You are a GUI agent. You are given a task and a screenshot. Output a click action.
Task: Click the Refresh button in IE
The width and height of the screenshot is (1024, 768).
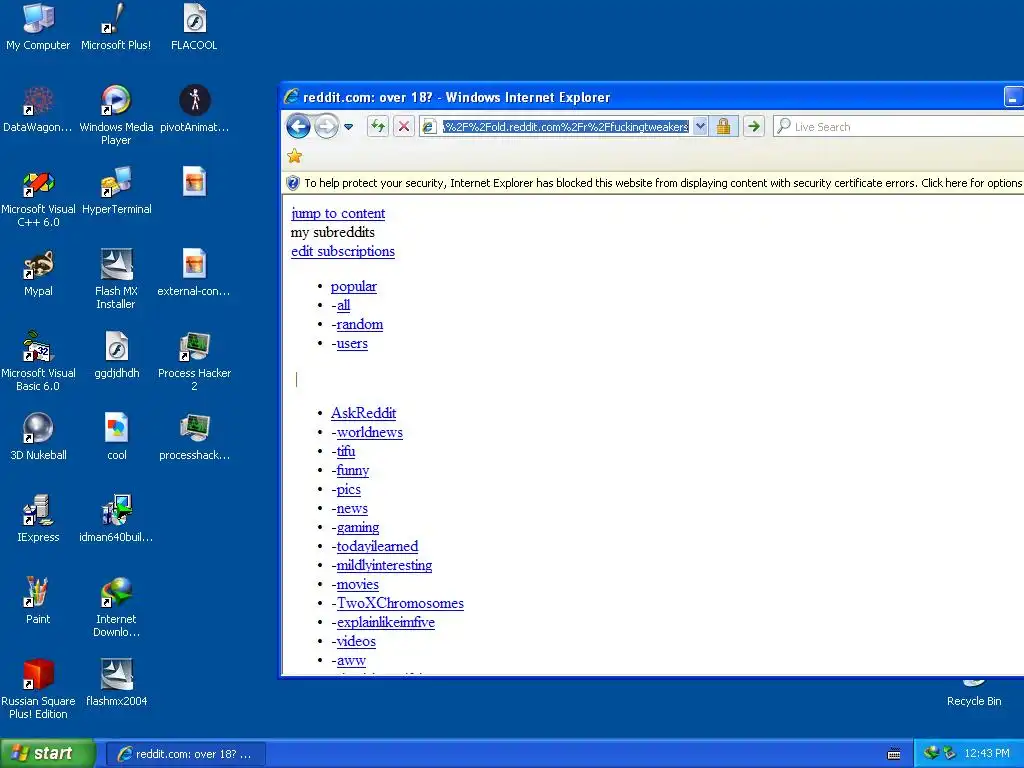click(x=377, y=126)
